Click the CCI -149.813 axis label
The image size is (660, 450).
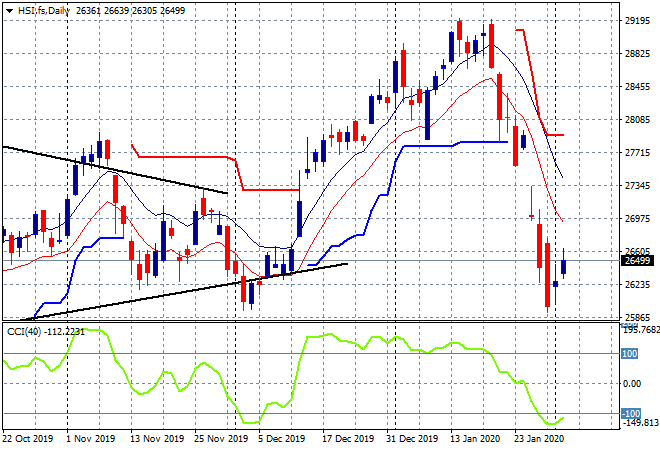coord(641,422)
